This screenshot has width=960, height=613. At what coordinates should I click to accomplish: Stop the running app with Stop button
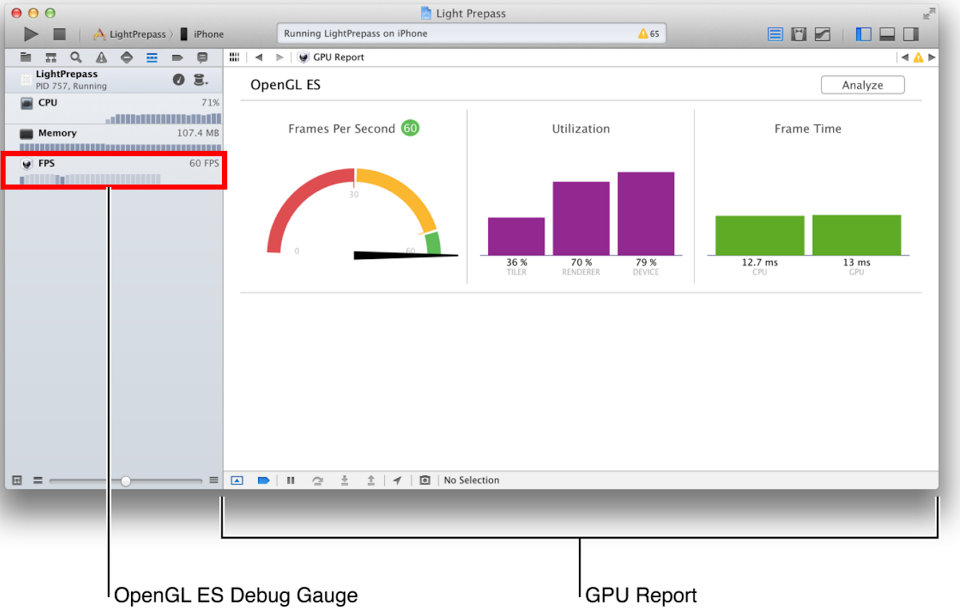tap(59, 34)
